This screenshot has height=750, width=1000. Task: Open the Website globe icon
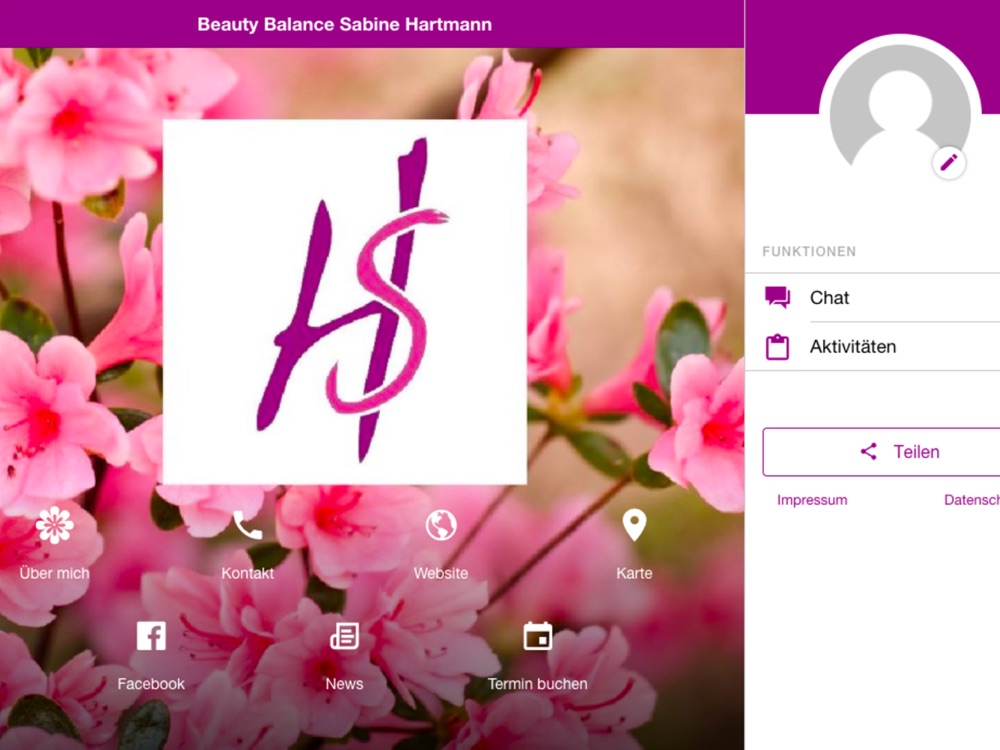click(x=441, y=525)
